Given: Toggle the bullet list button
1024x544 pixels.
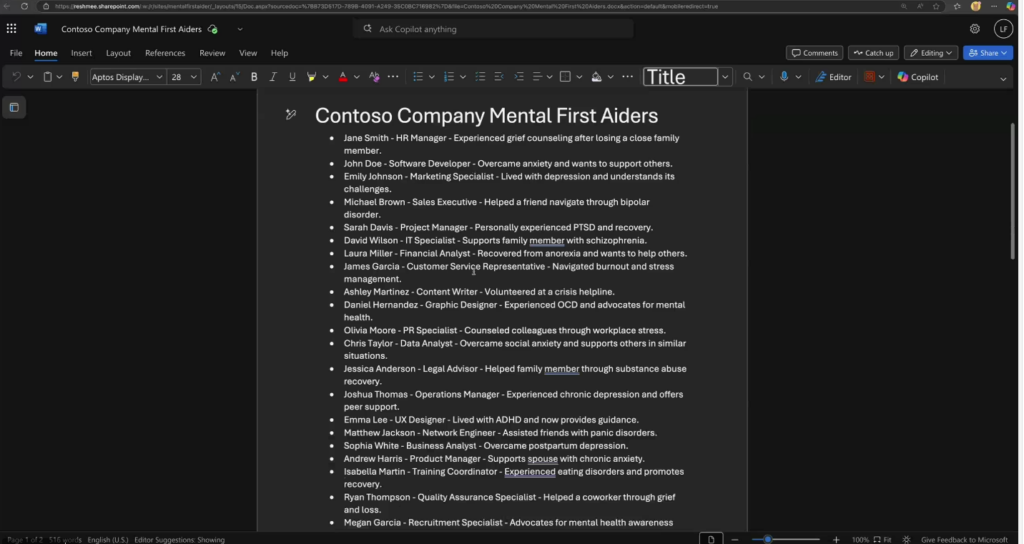Looking at the screenshot, I should [x=418, y=77].
